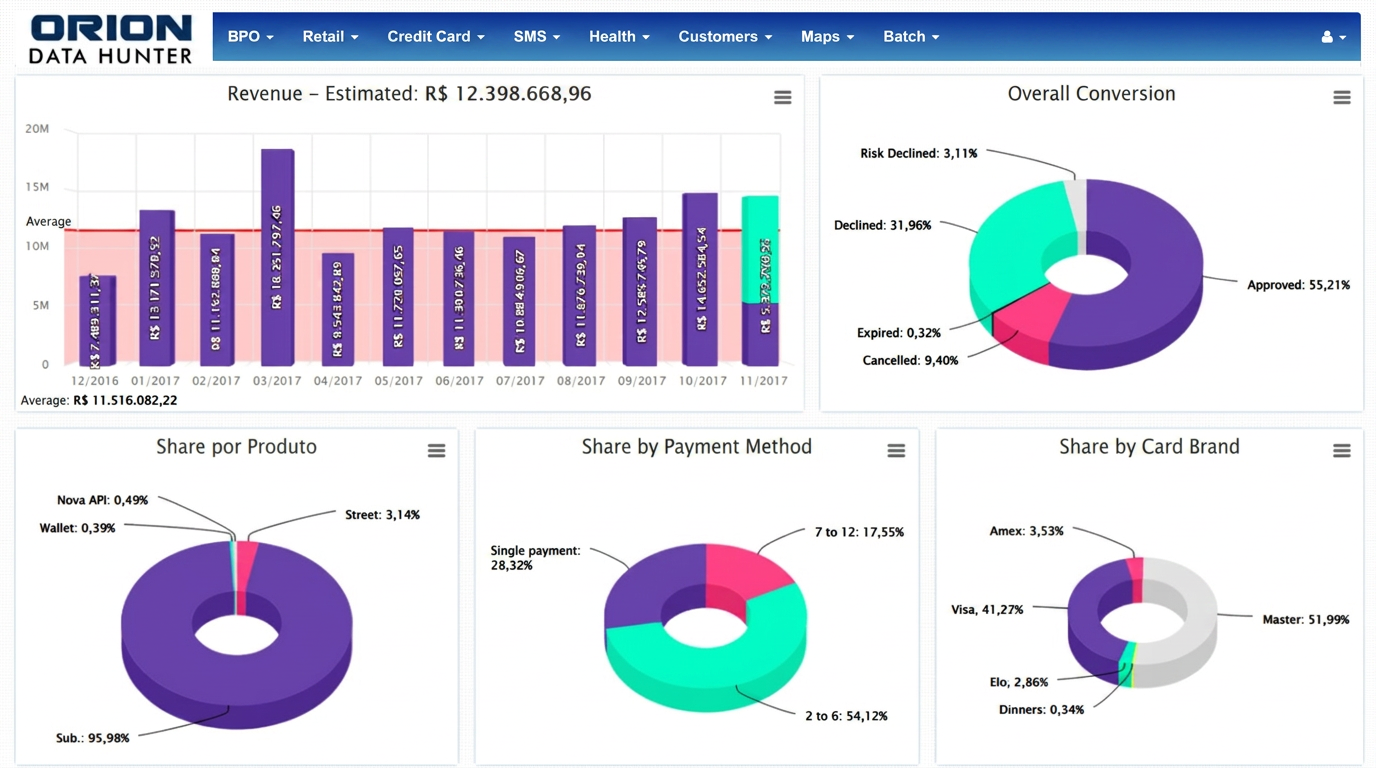1376x768 pixels.
Task: Open the Revenue chart hamburger menu
Action: click(x=783, y=97)
